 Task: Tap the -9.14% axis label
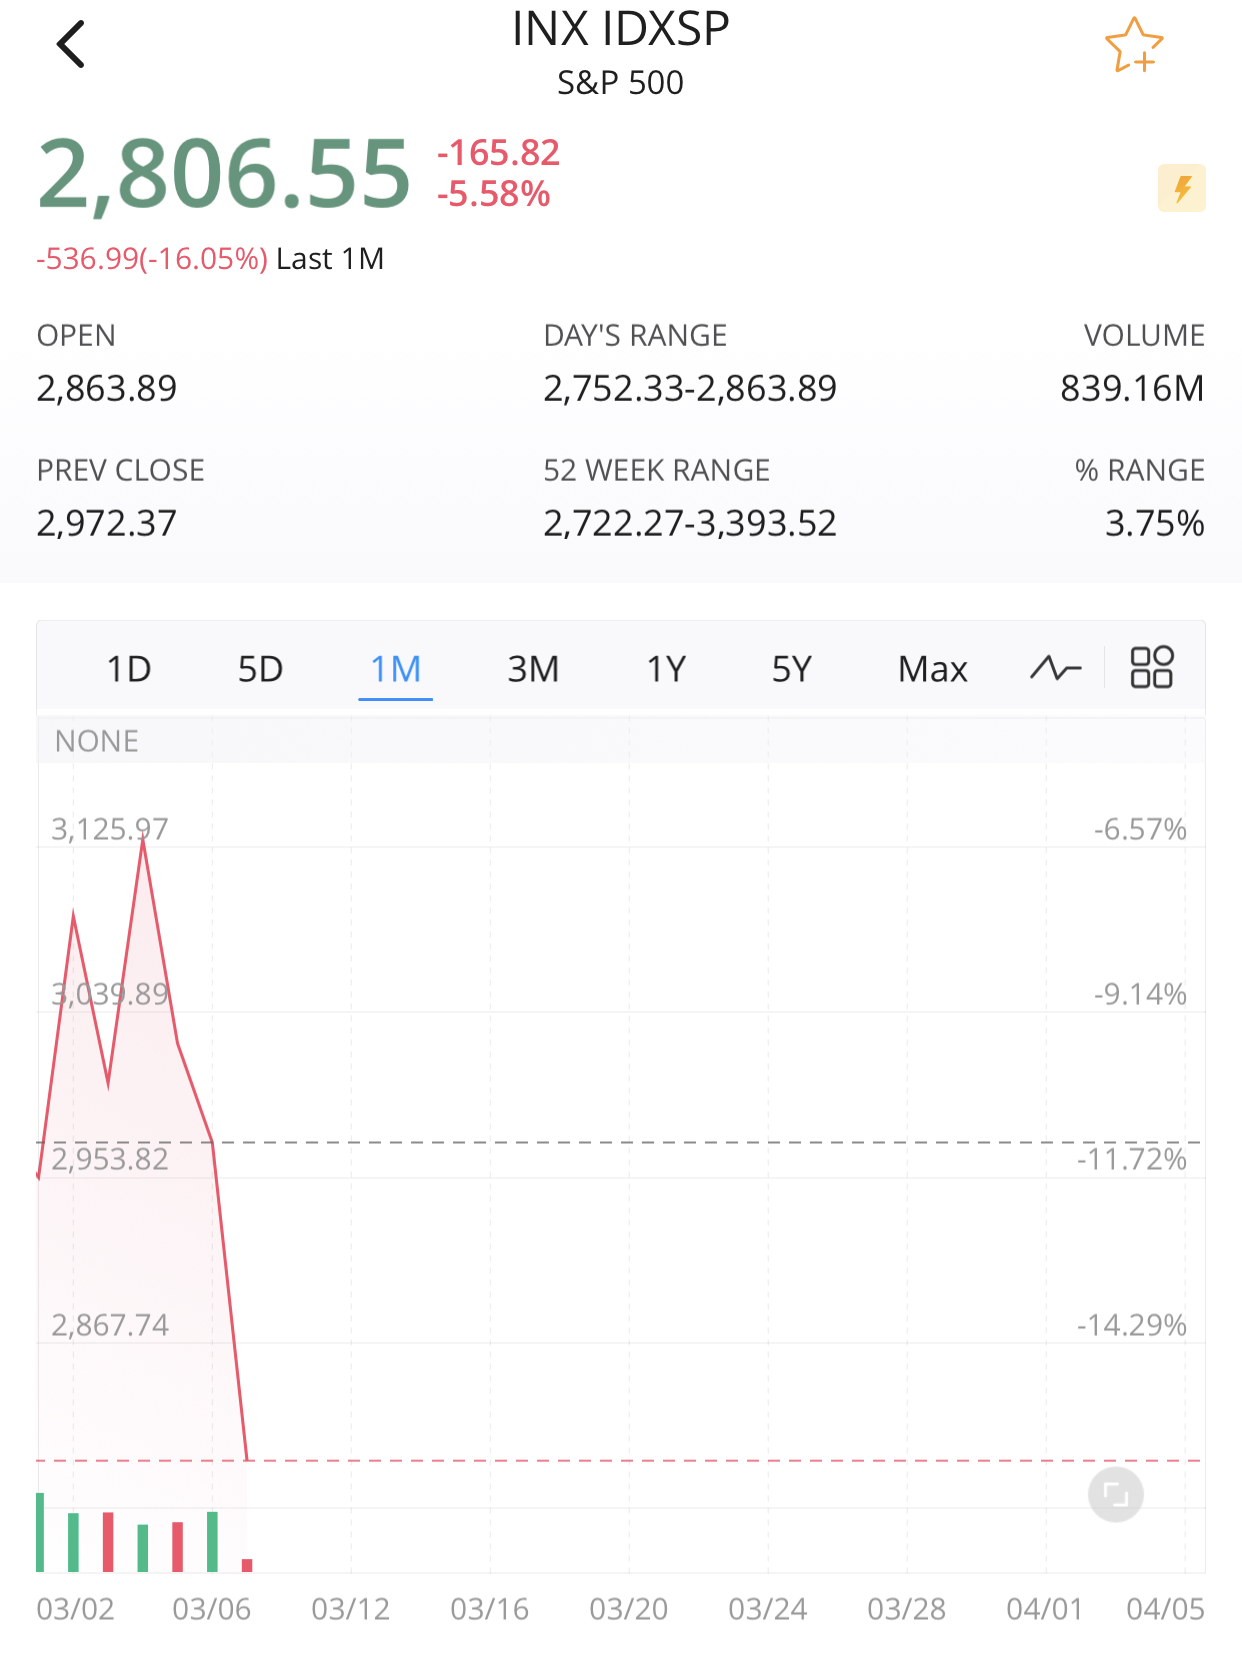pyautogui.click(x=1140, y=994)
